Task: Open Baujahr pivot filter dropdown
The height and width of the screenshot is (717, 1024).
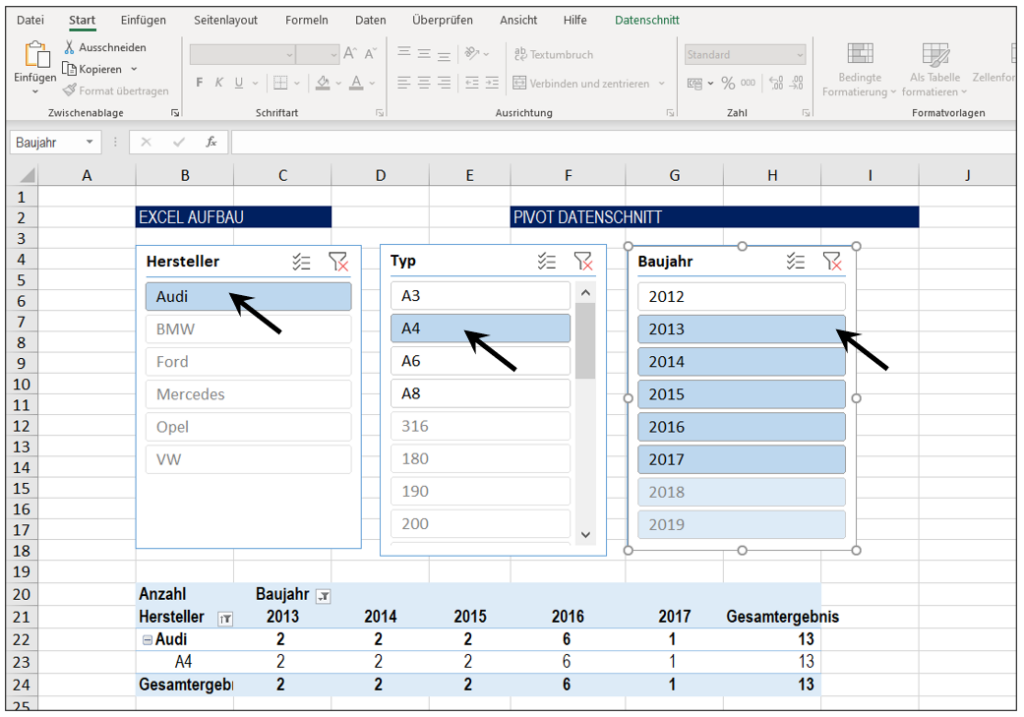Action: (x=323, y=596)
